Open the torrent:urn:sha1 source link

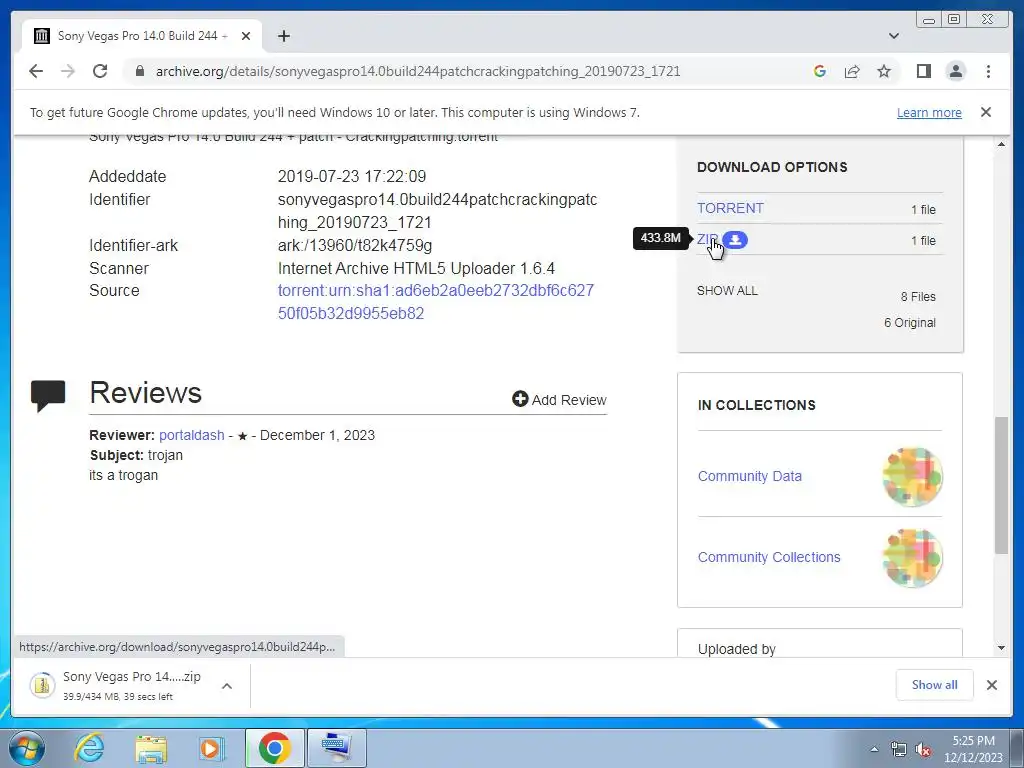click(436, 302)
